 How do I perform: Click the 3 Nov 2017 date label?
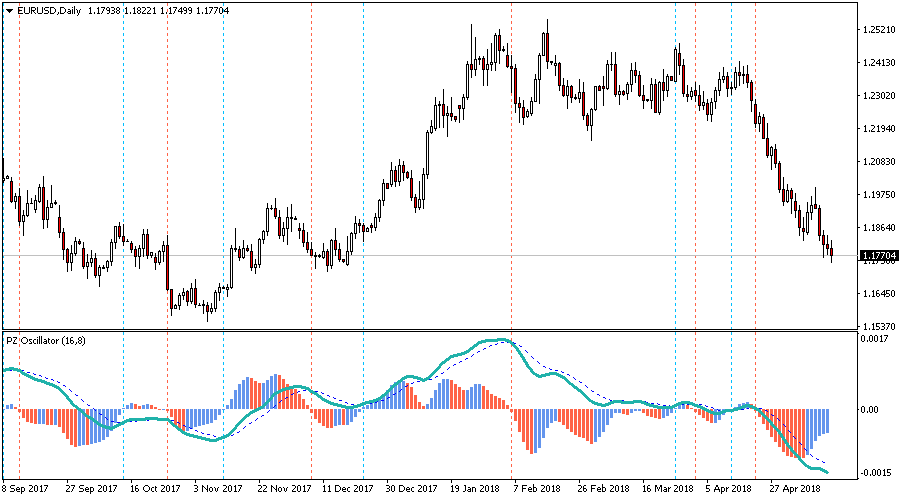[x=219, y=489]
